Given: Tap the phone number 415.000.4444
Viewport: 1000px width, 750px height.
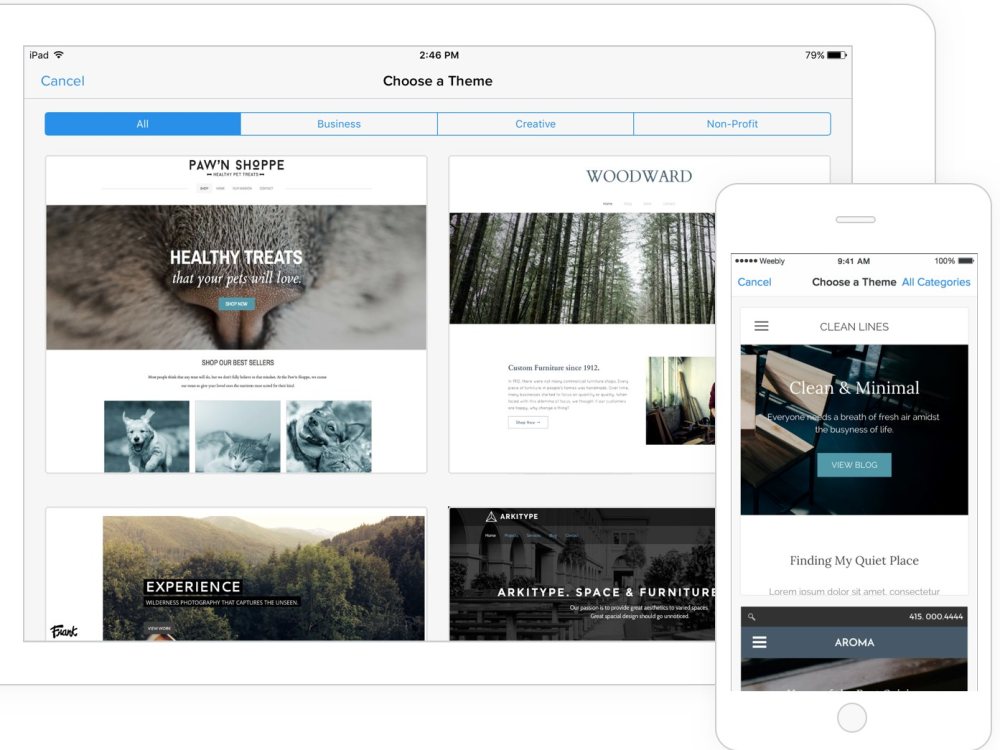Looking at the screenshot, I should coord(936,617).
